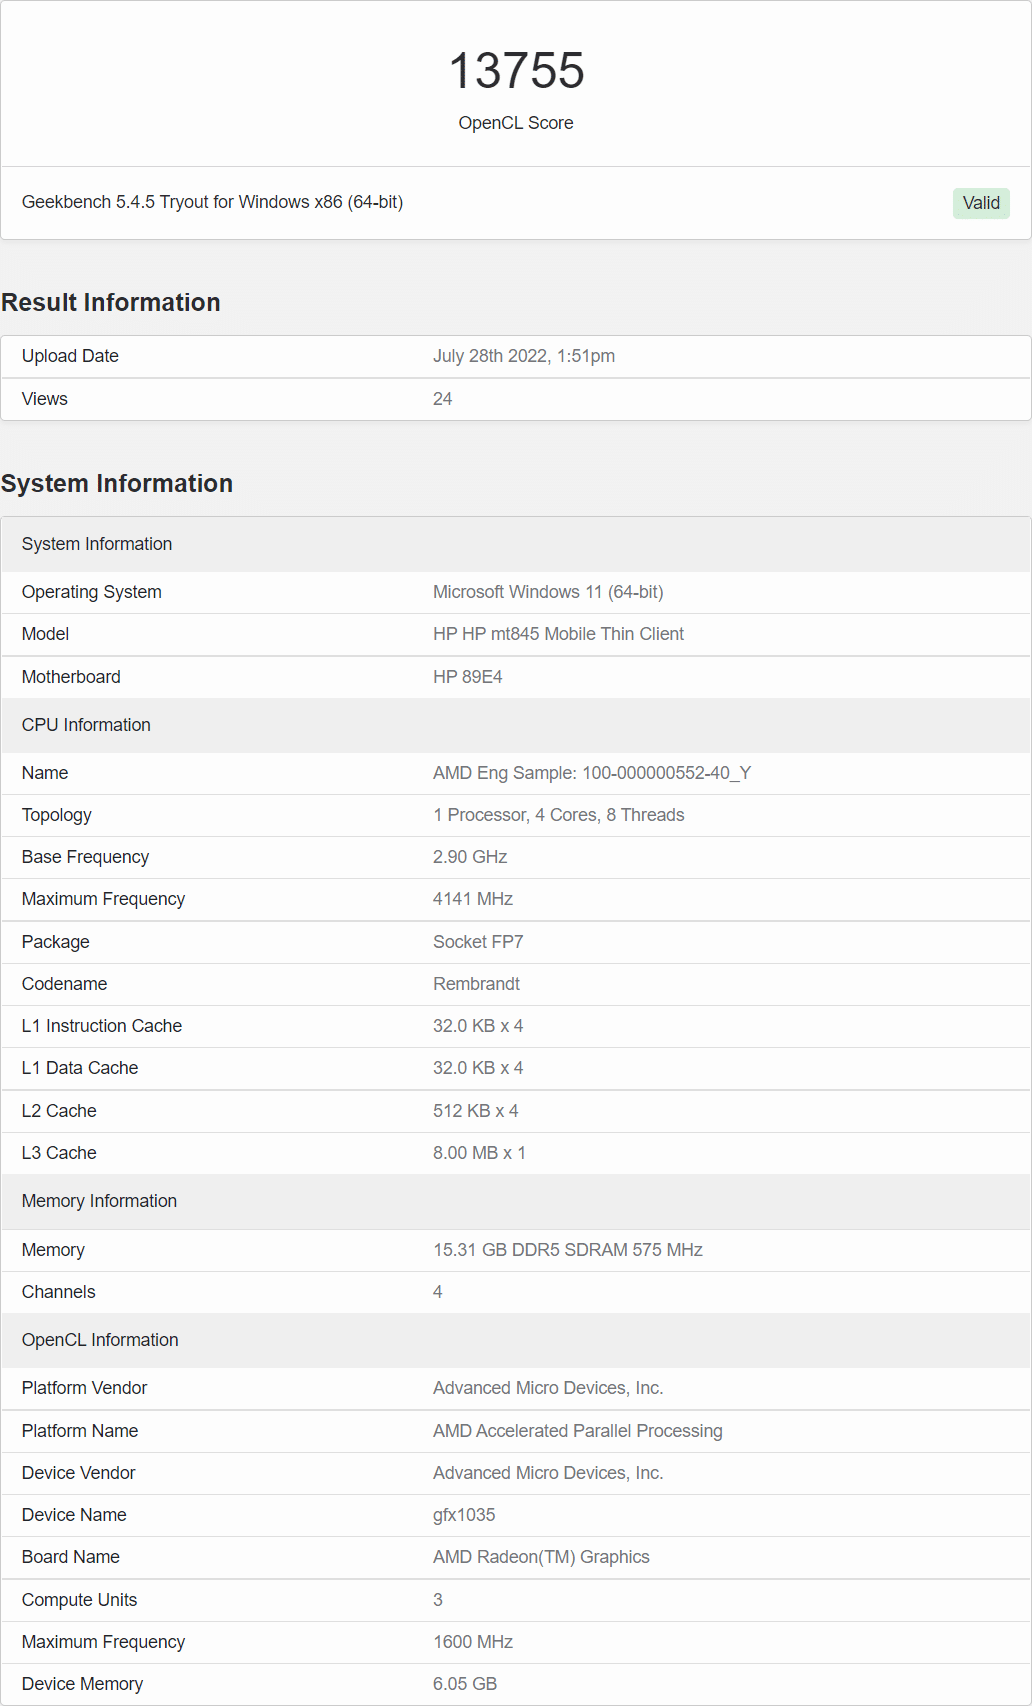Click the Operating System value Microsoft Windows 11
The image size is (1032, 1706).
click(548, 592)
